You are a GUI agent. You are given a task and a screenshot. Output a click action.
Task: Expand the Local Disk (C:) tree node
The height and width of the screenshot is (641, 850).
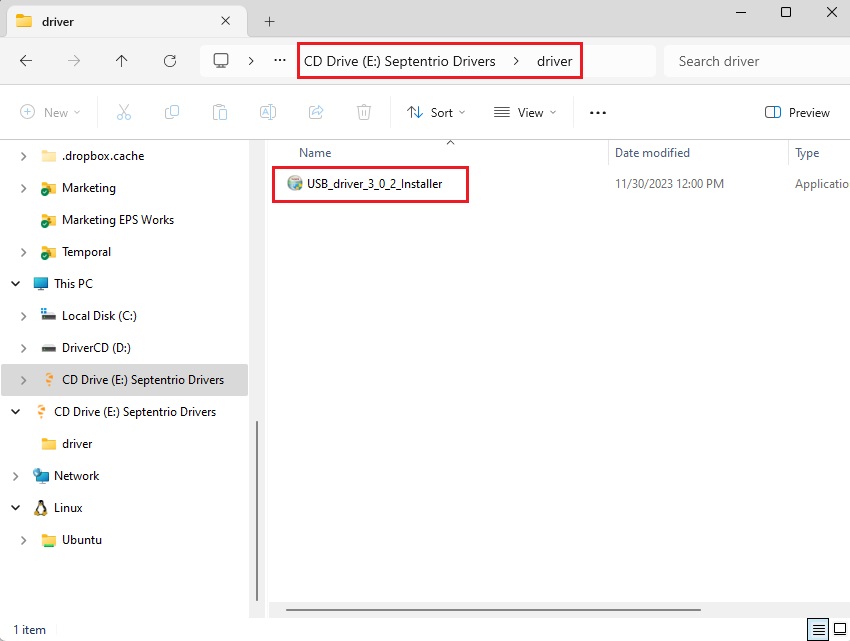tap(24, 316)
